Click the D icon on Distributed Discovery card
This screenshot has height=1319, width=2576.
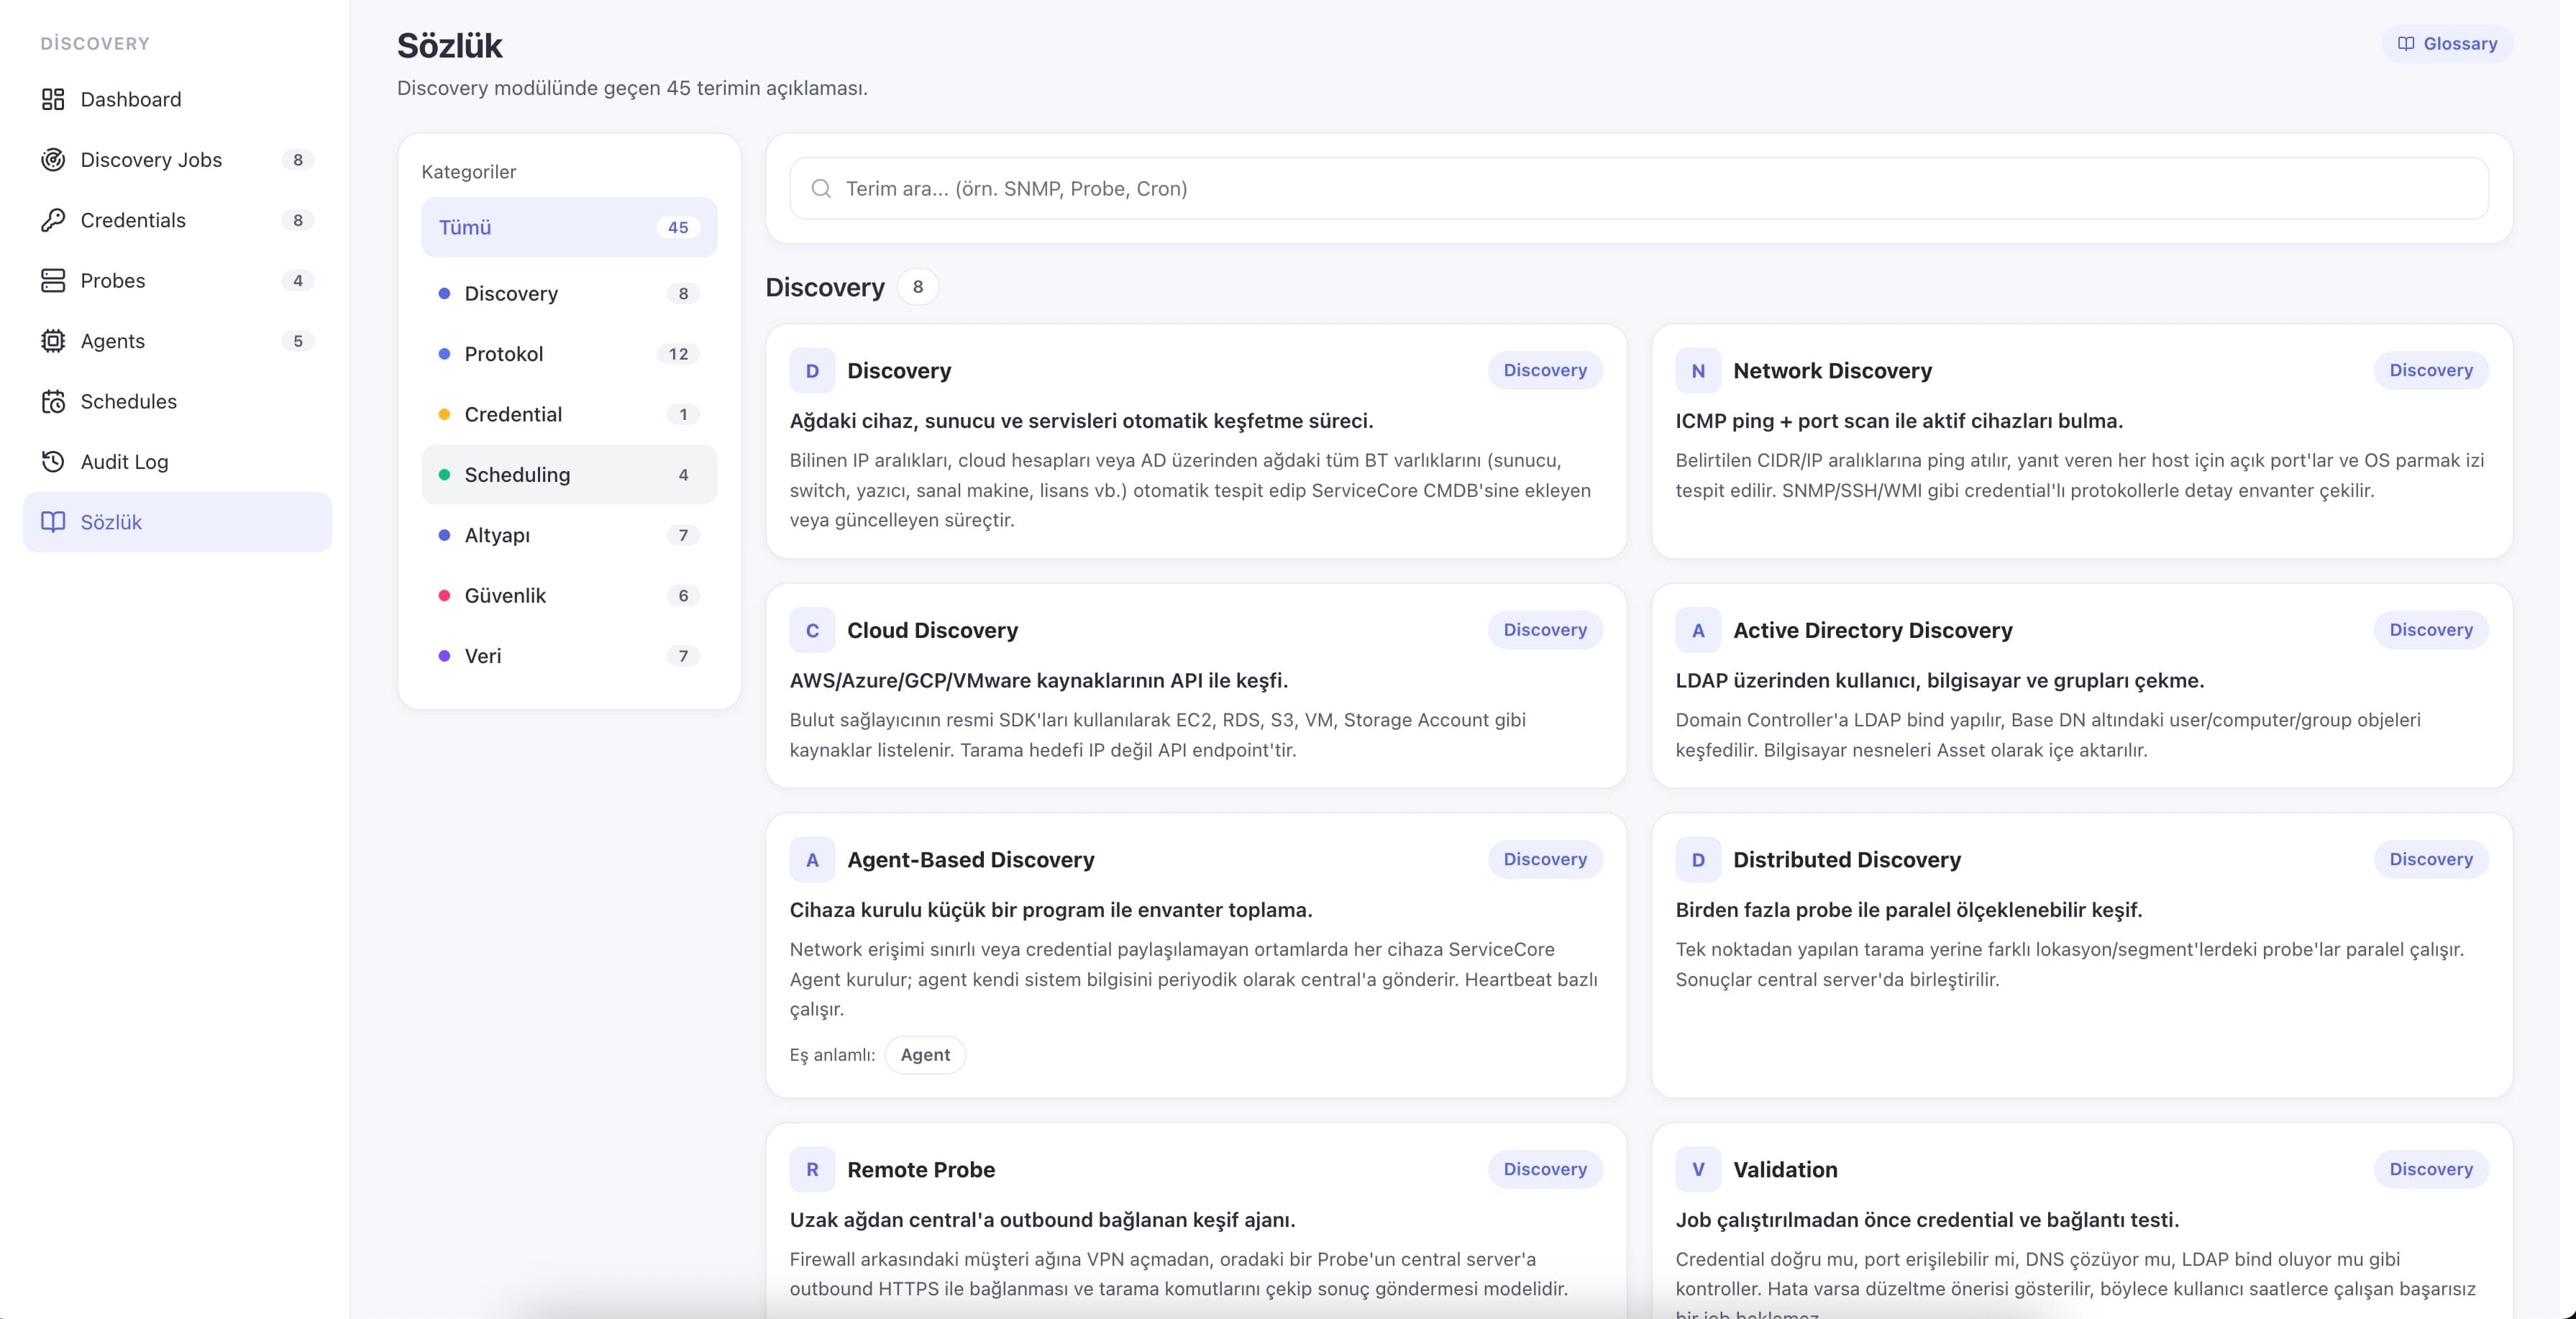1698,860
